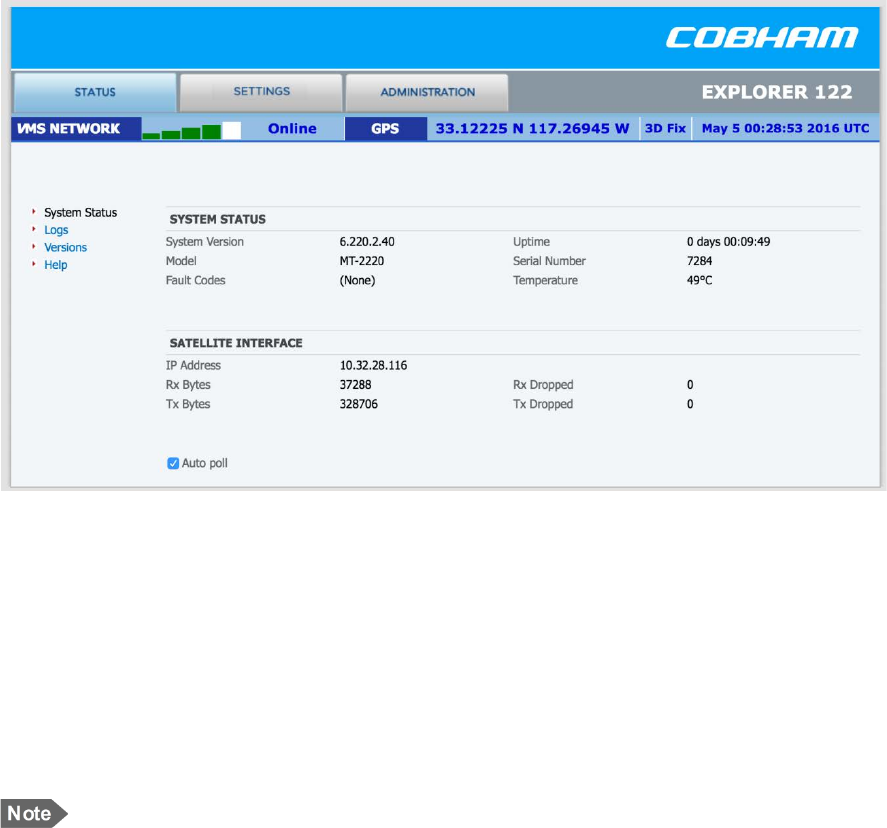887x828 pixels.
Task: Click the temperature value 49°C
Action: (699, 281)
